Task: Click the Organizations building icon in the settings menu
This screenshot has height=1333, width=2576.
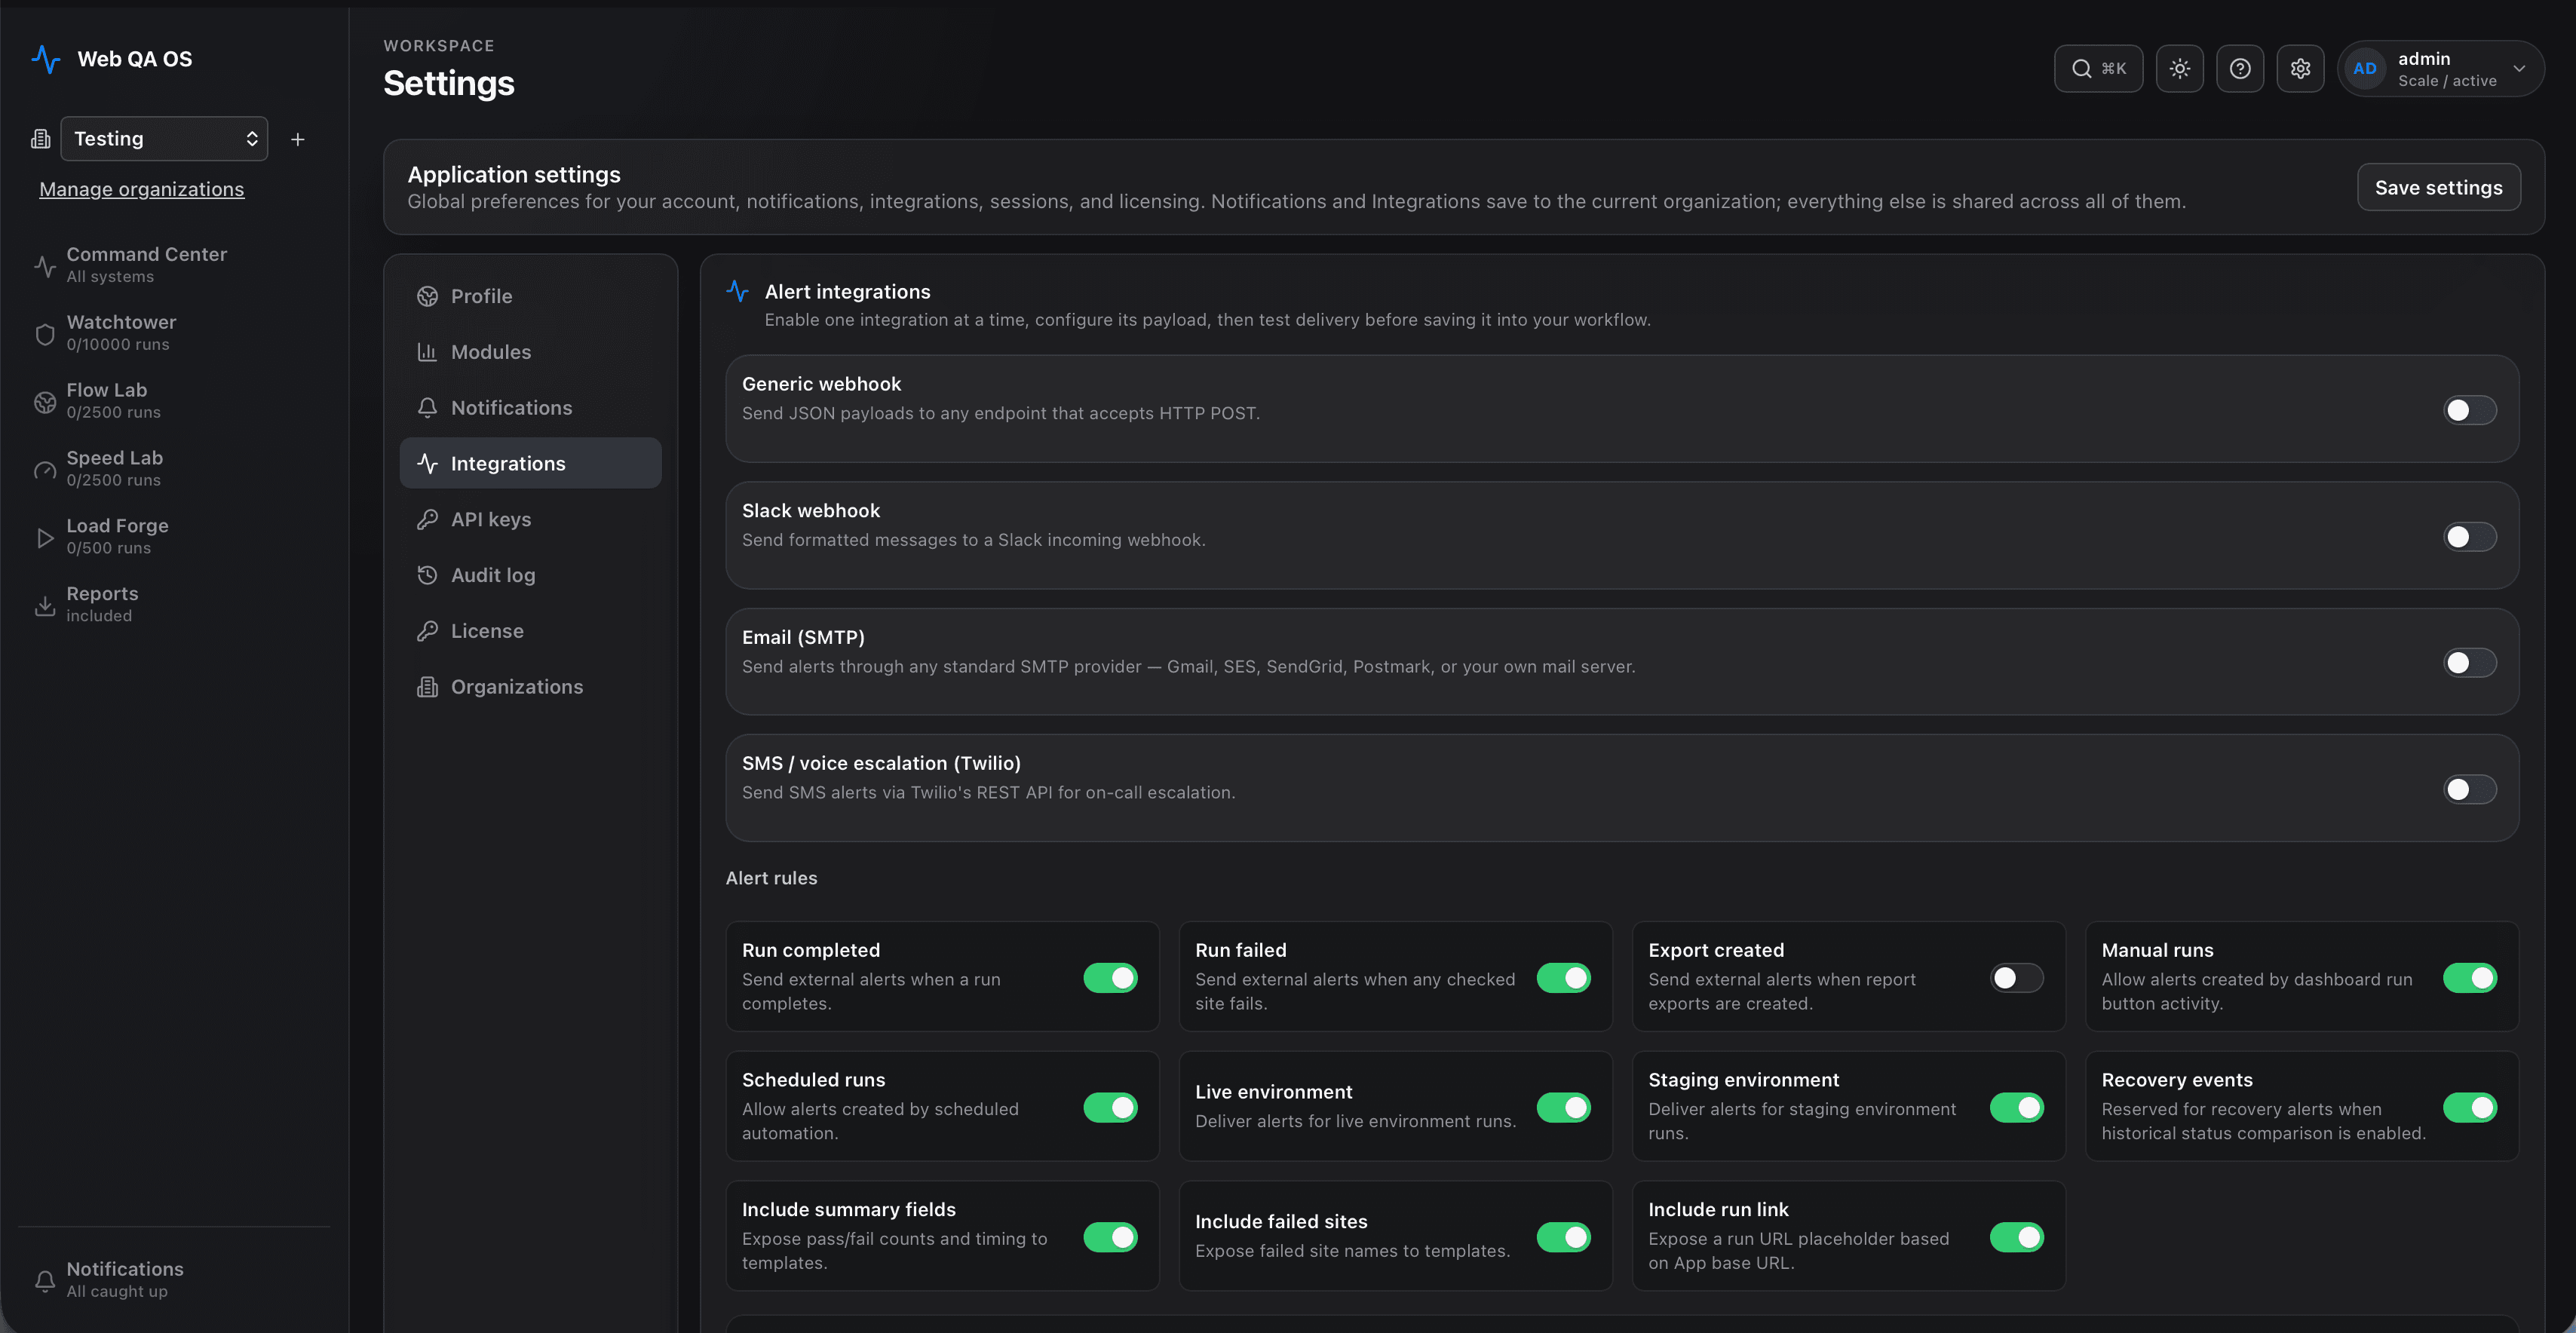Action: [427, 687]
